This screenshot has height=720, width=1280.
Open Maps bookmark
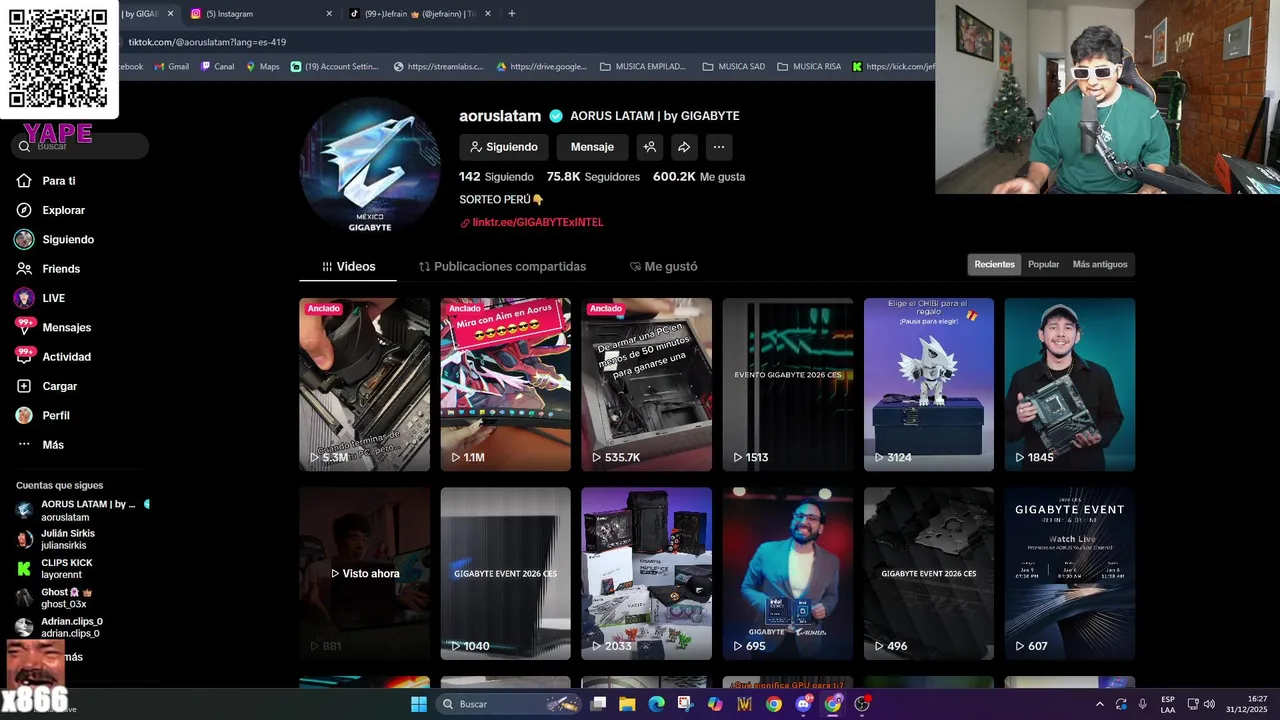tap(262, 67)
